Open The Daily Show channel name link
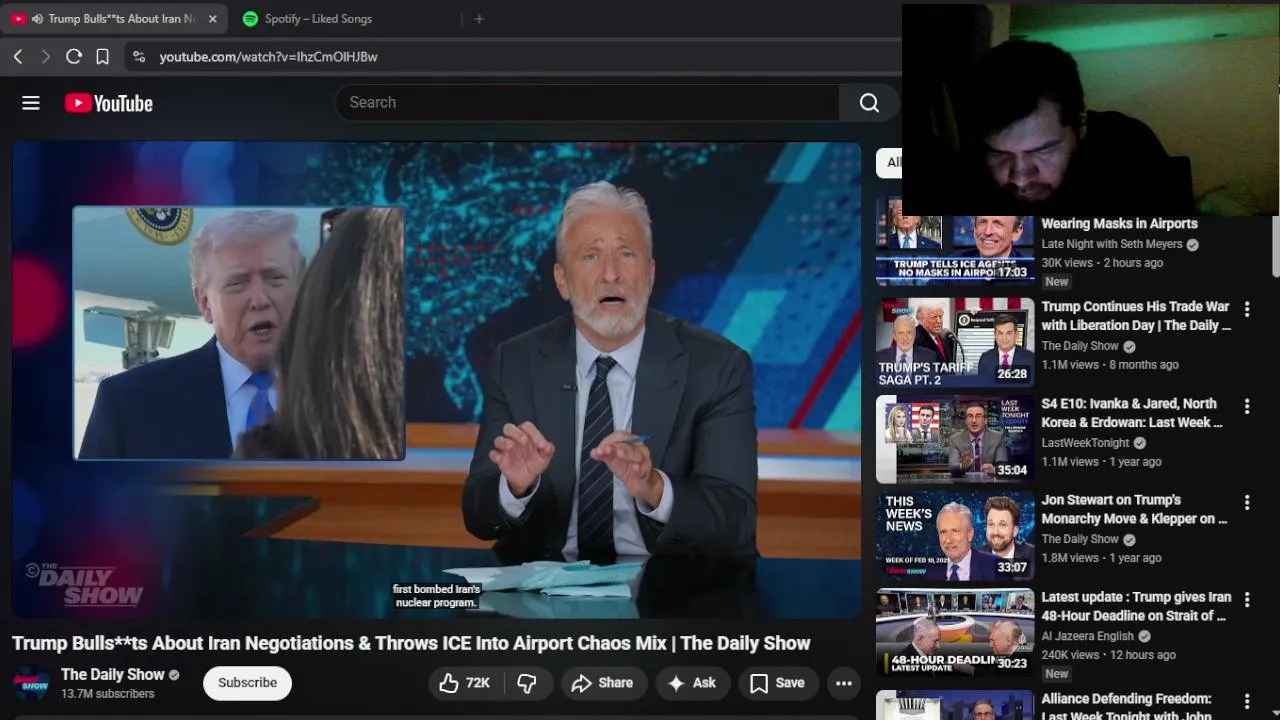 (x=112, y=675)
